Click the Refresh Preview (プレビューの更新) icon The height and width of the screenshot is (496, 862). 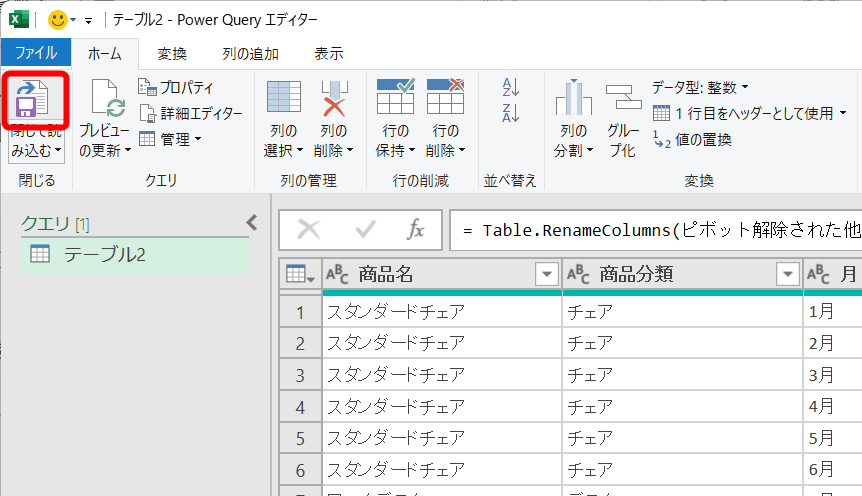108,98
